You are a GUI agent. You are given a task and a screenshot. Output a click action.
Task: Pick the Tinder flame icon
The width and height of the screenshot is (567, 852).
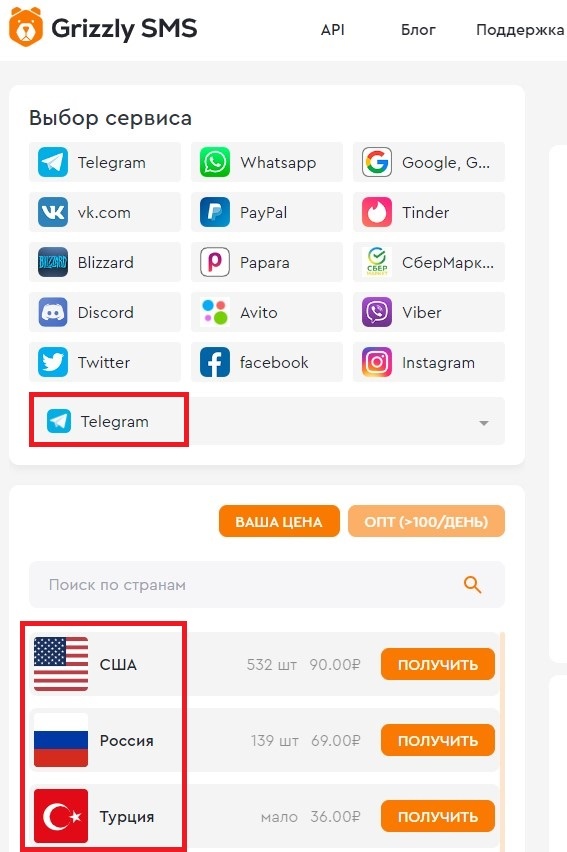[377, 212]
